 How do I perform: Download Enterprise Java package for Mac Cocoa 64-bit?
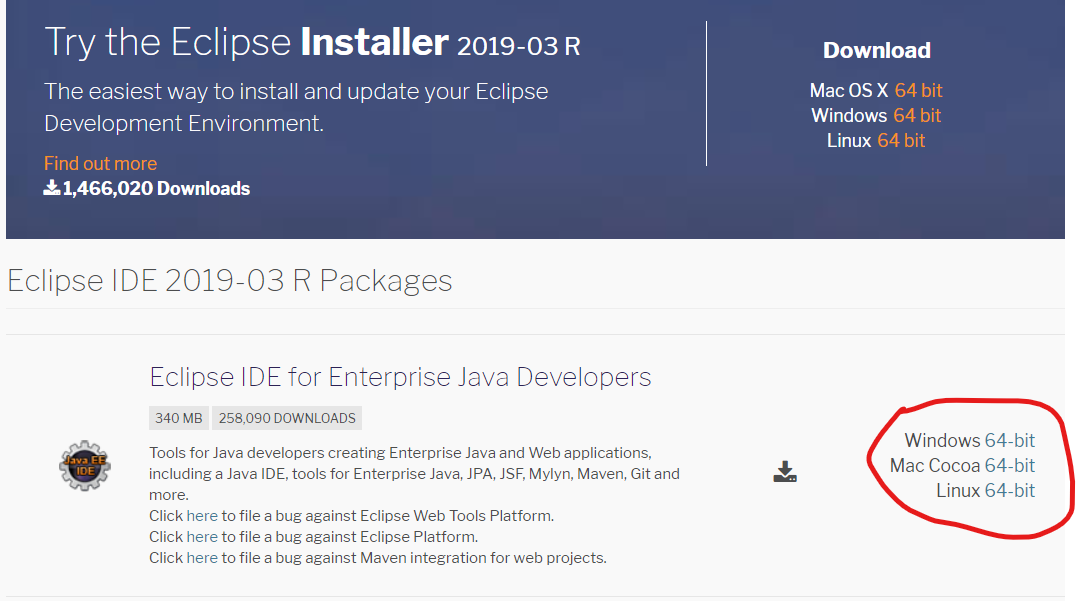1009,466
